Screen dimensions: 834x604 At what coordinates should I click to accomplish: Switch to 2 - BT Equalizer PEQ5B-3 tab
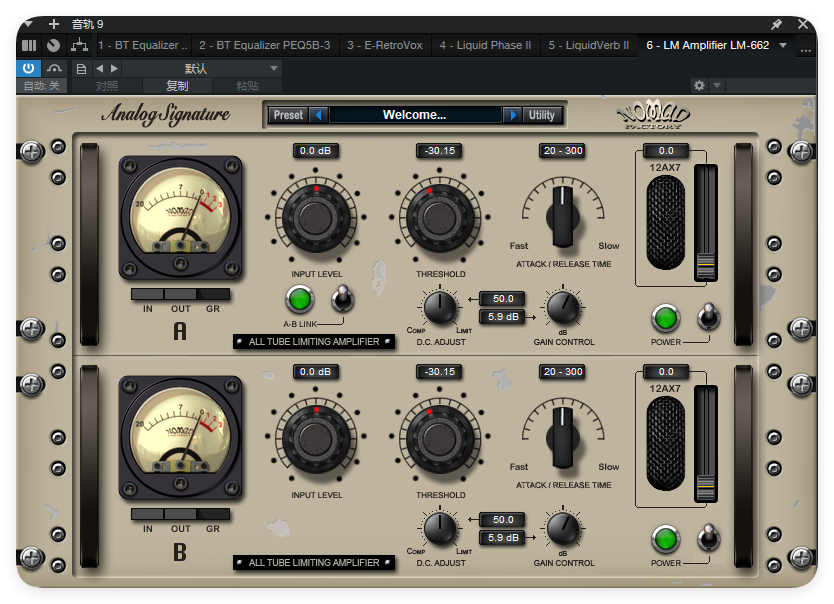pos(264,45)
